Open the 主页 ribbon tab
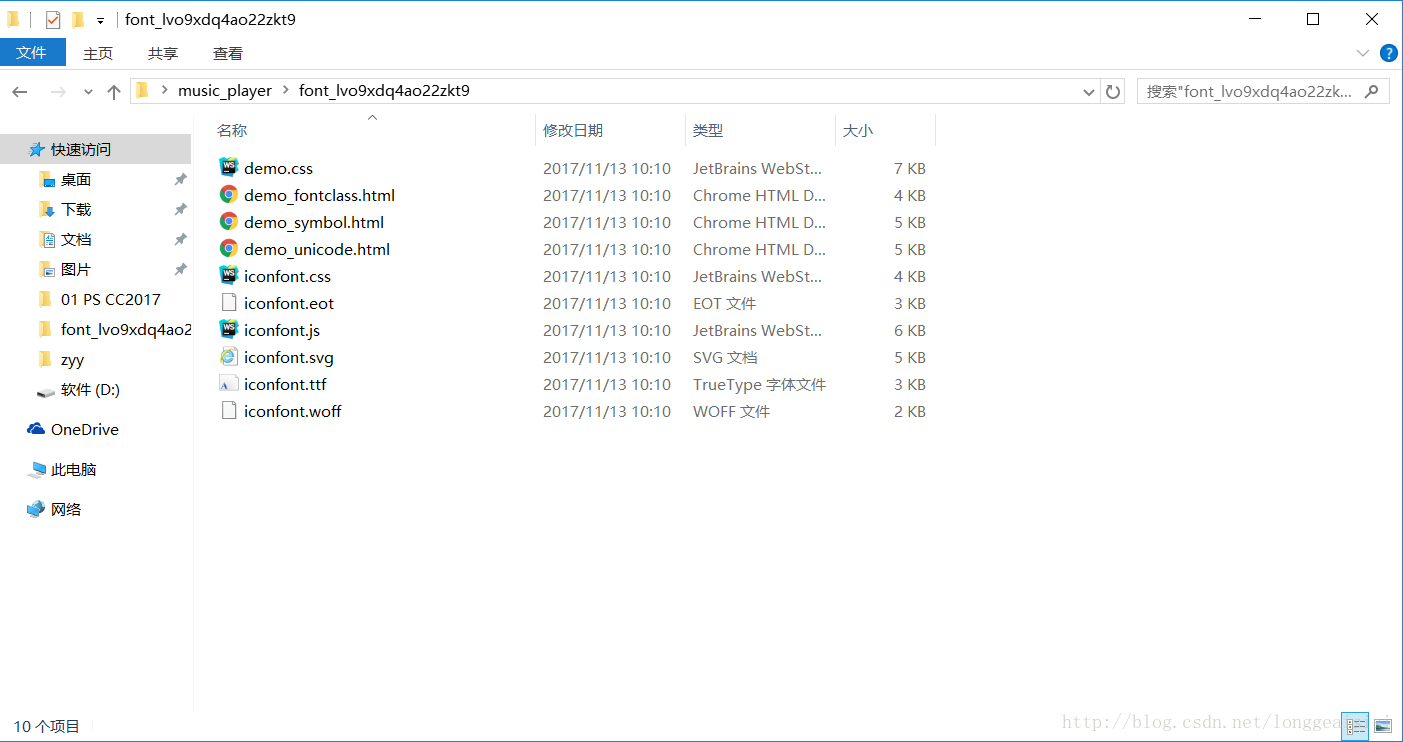 coord(98,53)
